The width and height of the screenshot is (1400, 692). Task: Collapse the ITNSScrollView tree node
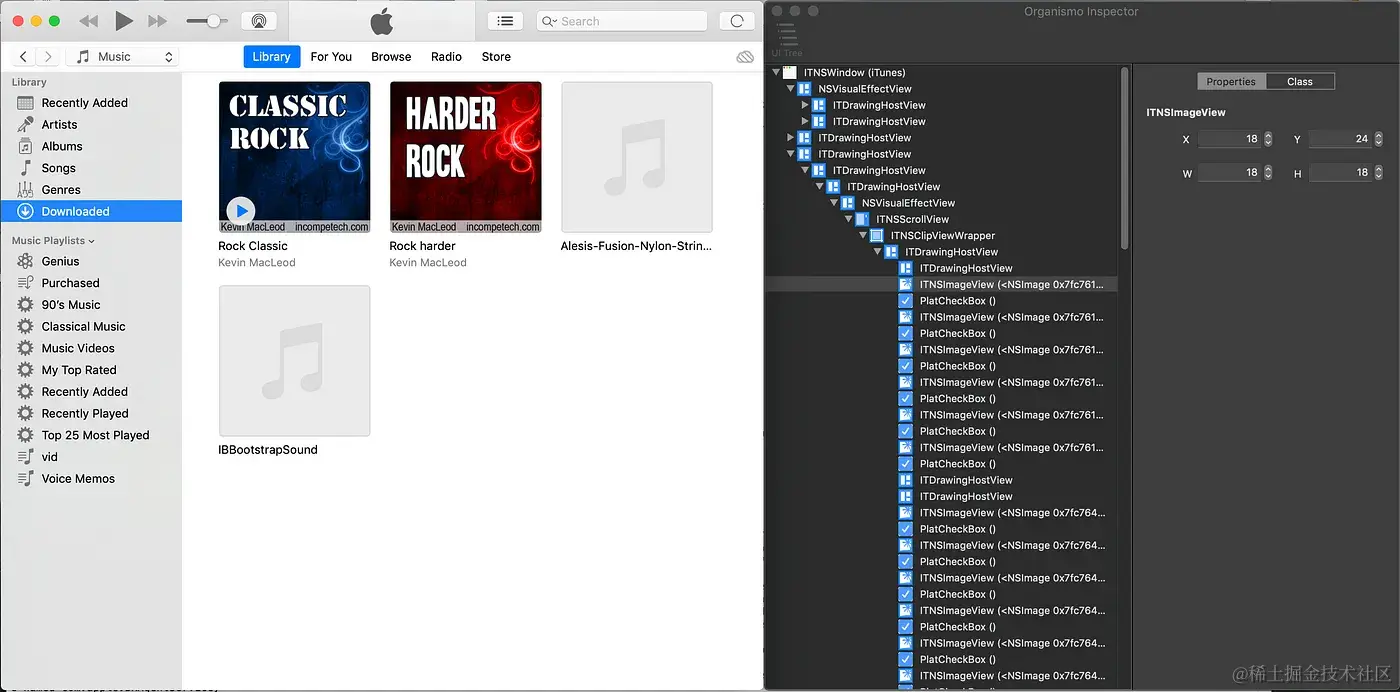[x=848, y=219]
